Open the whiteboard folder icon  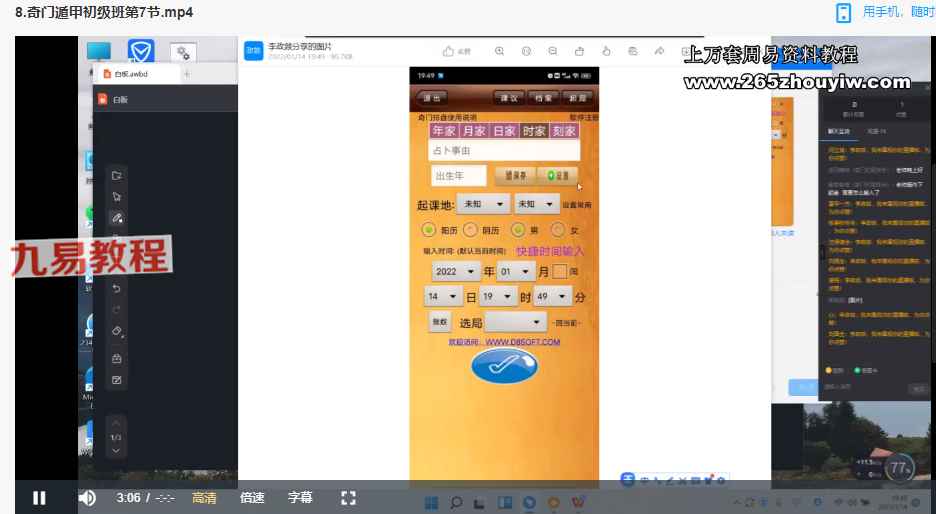[x=117, y=175]
